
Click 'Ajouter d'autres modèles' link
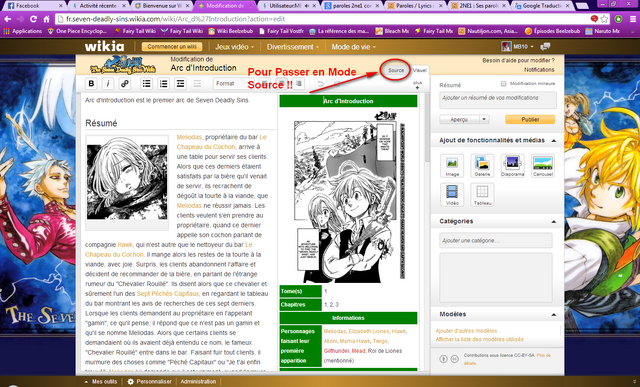tap(466, 331)
